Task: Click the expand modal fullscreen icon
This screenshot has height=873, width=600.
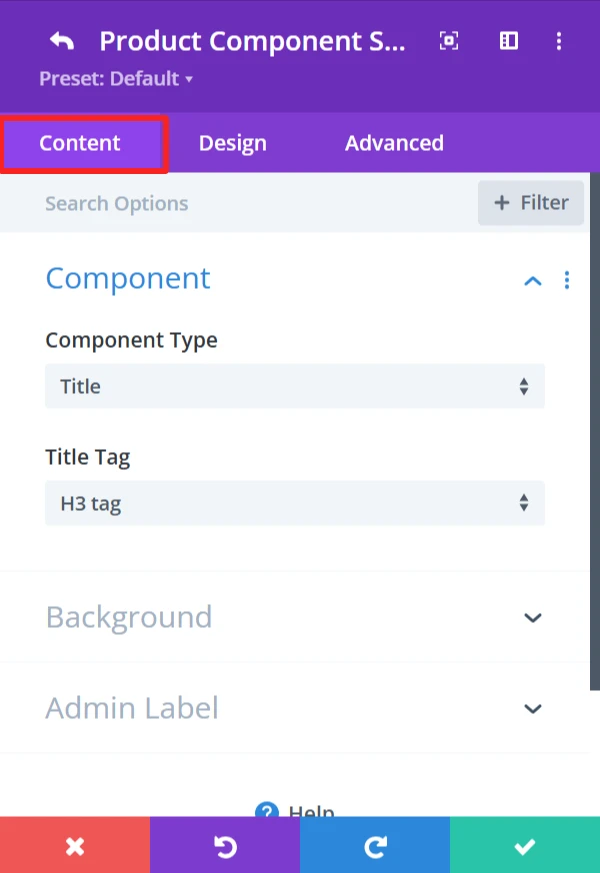Action: 449,41
